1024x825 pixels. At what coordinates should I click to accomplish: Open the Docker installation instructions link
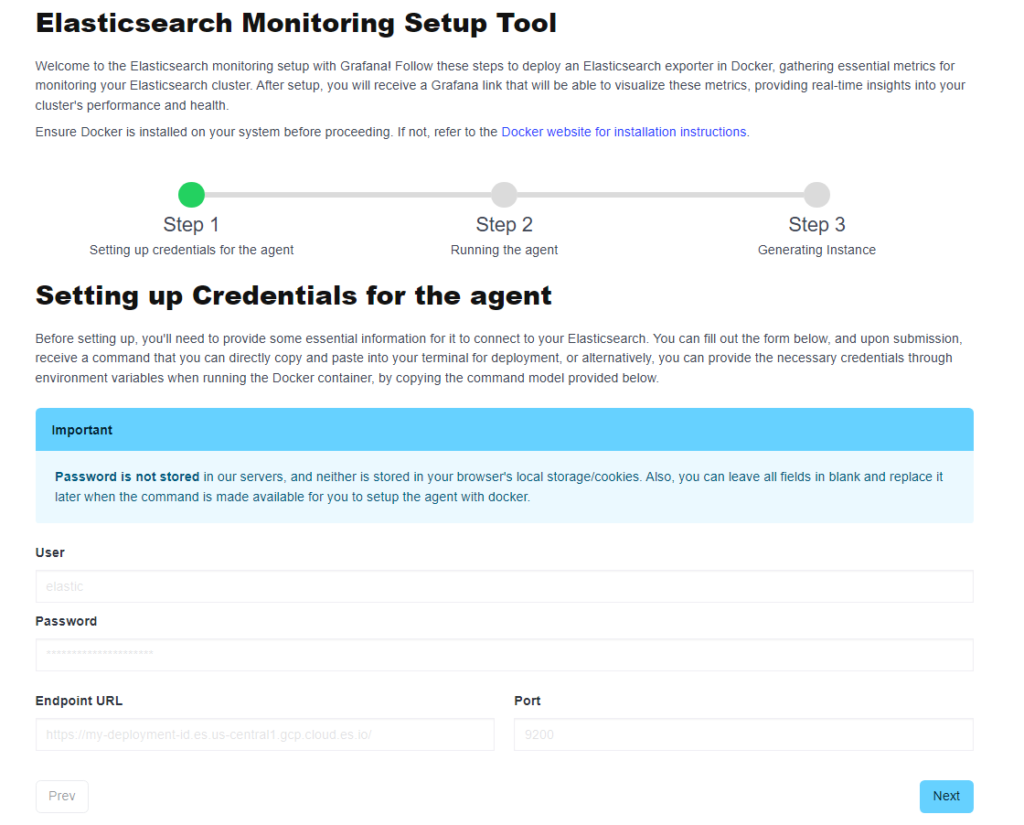624,131
